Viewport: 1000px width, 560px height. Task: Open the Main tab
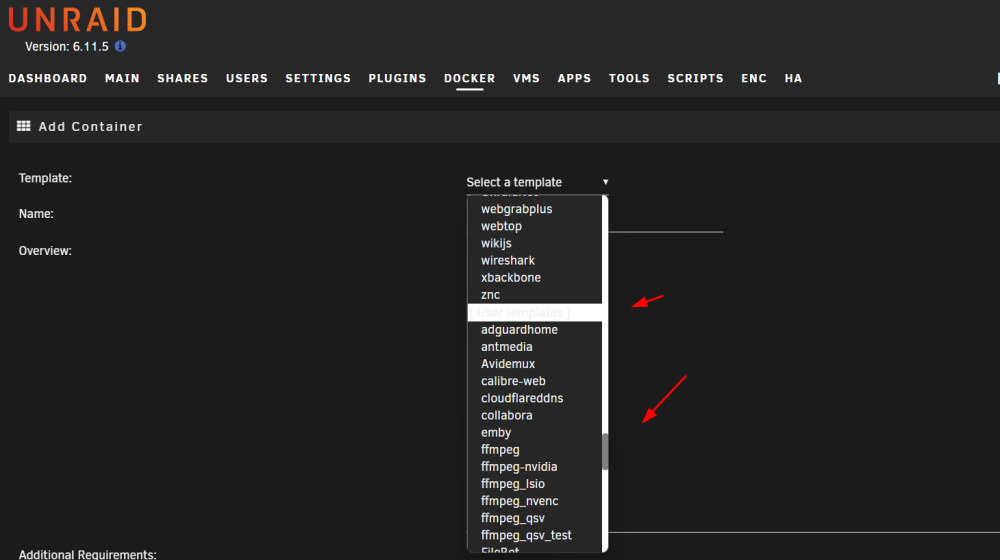coord(122,78)
